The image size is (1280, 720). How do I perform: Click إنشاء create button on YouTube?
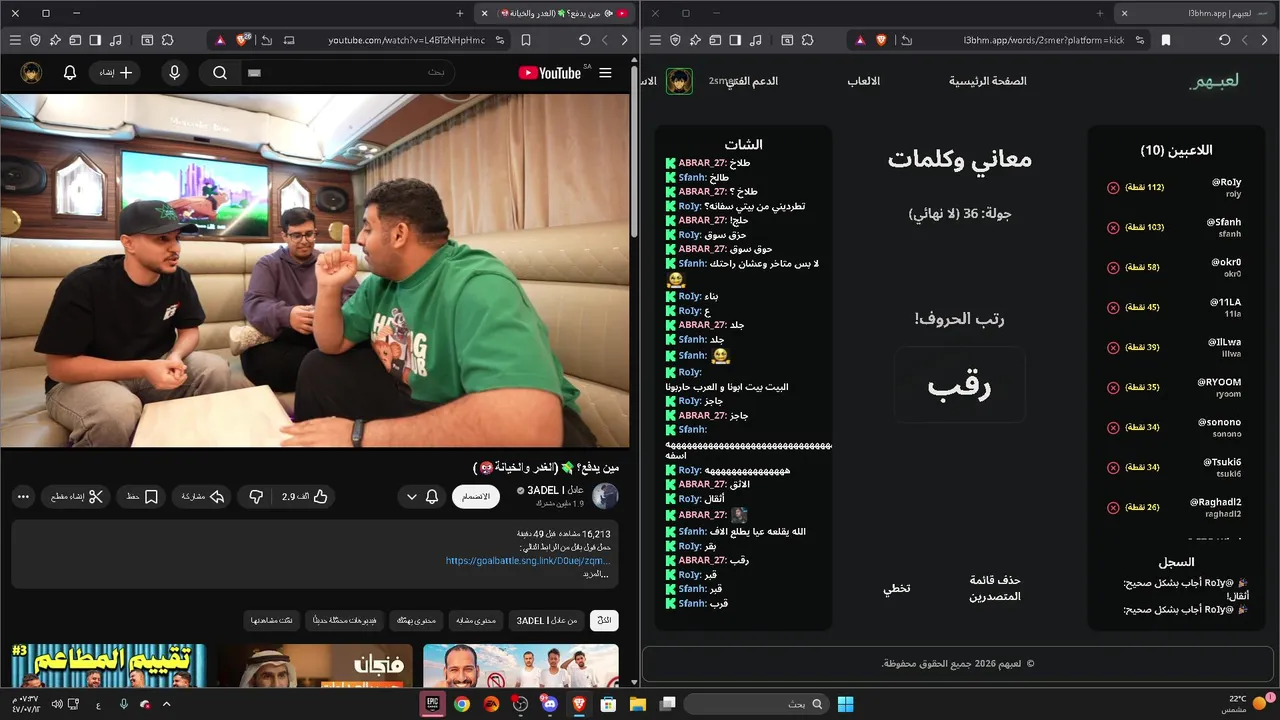(x=116, y=73)
